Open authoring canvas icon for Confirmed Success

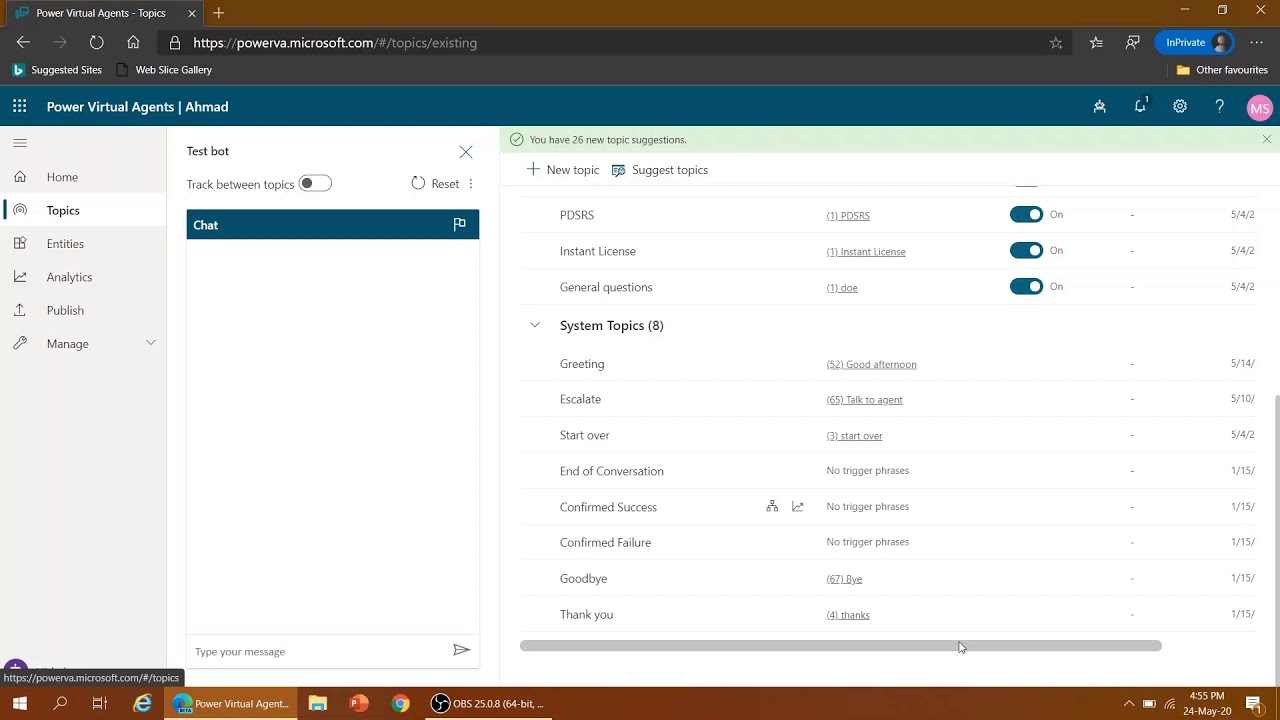coord(772,507)
